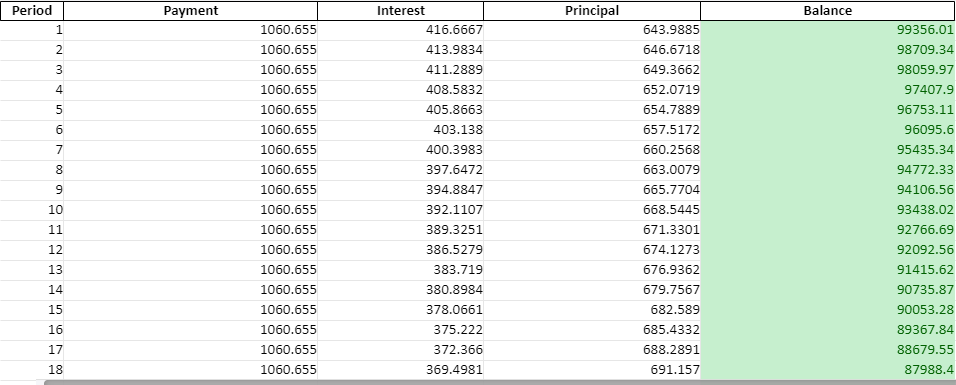Click principal cell 682.589

tap(592, 310)
